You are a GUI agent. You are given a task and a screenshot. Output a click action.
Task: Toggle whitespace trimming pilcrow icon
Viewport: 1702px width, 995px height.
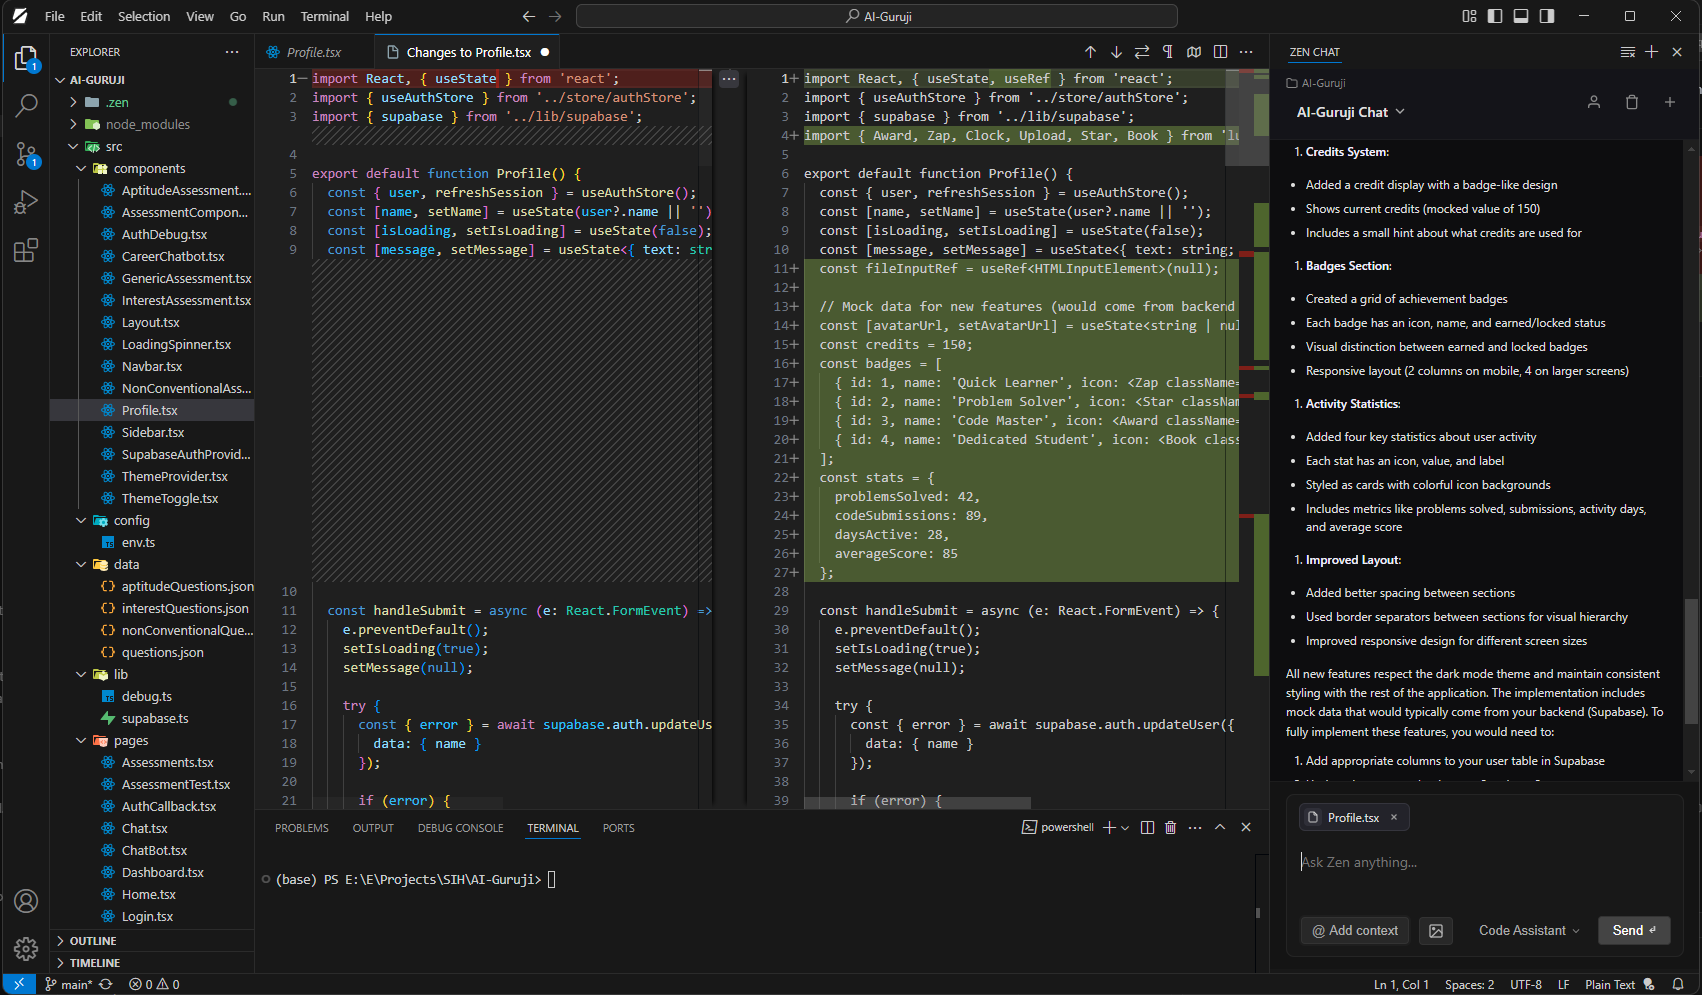1167,52
